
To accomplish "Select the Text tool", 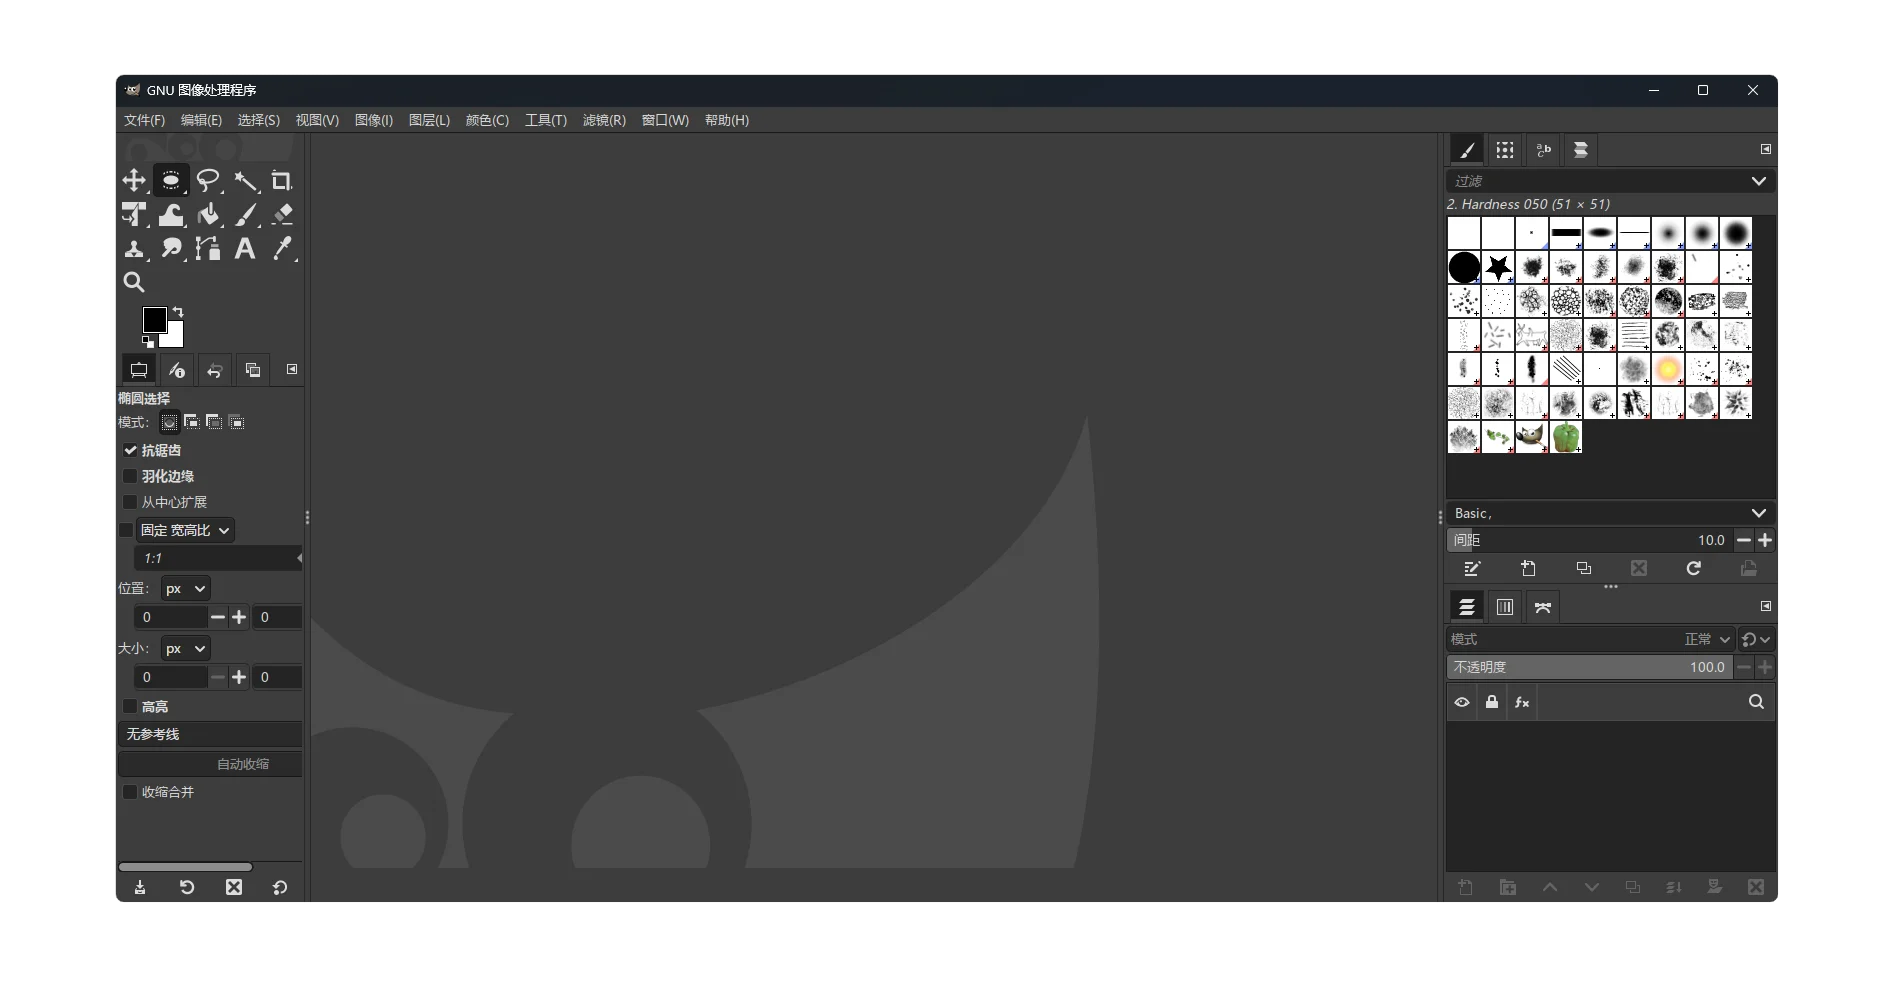I will tap(245, 249).
